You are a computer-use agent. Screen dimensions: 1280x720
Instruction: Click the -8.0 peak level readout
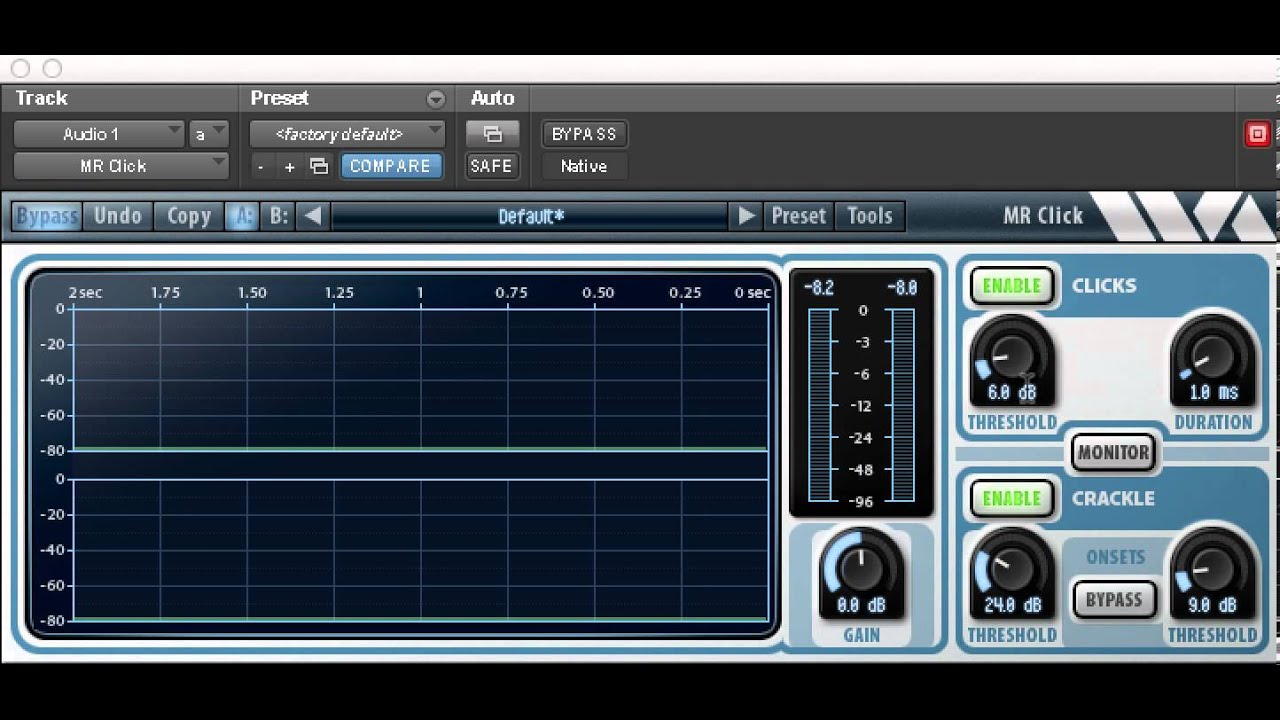click(902, 288)
